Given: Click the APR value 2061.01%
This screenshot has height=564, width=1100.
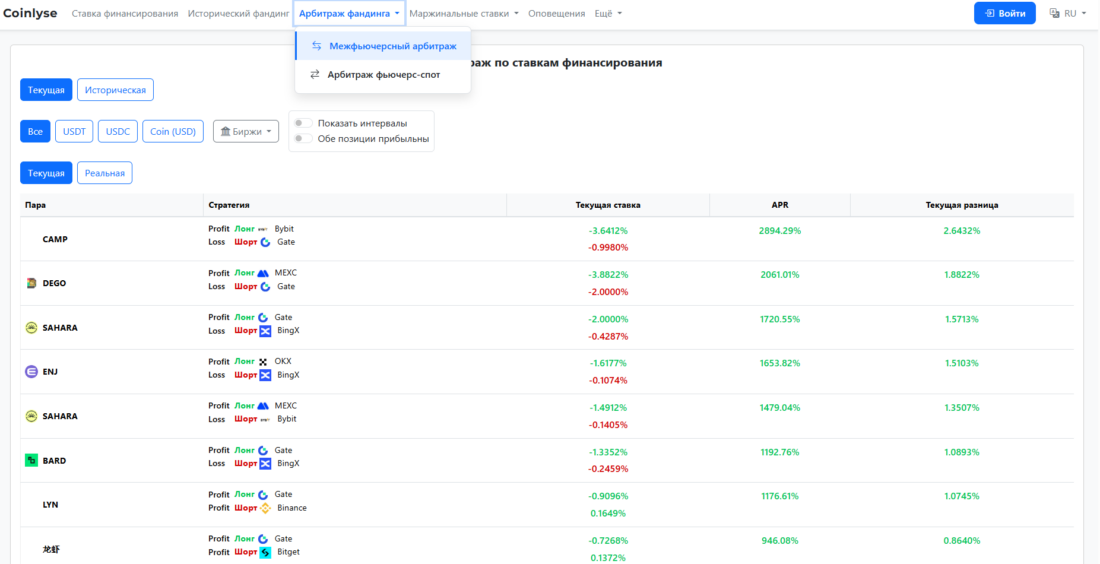Looking at the screenshot, I should point(779,275).
